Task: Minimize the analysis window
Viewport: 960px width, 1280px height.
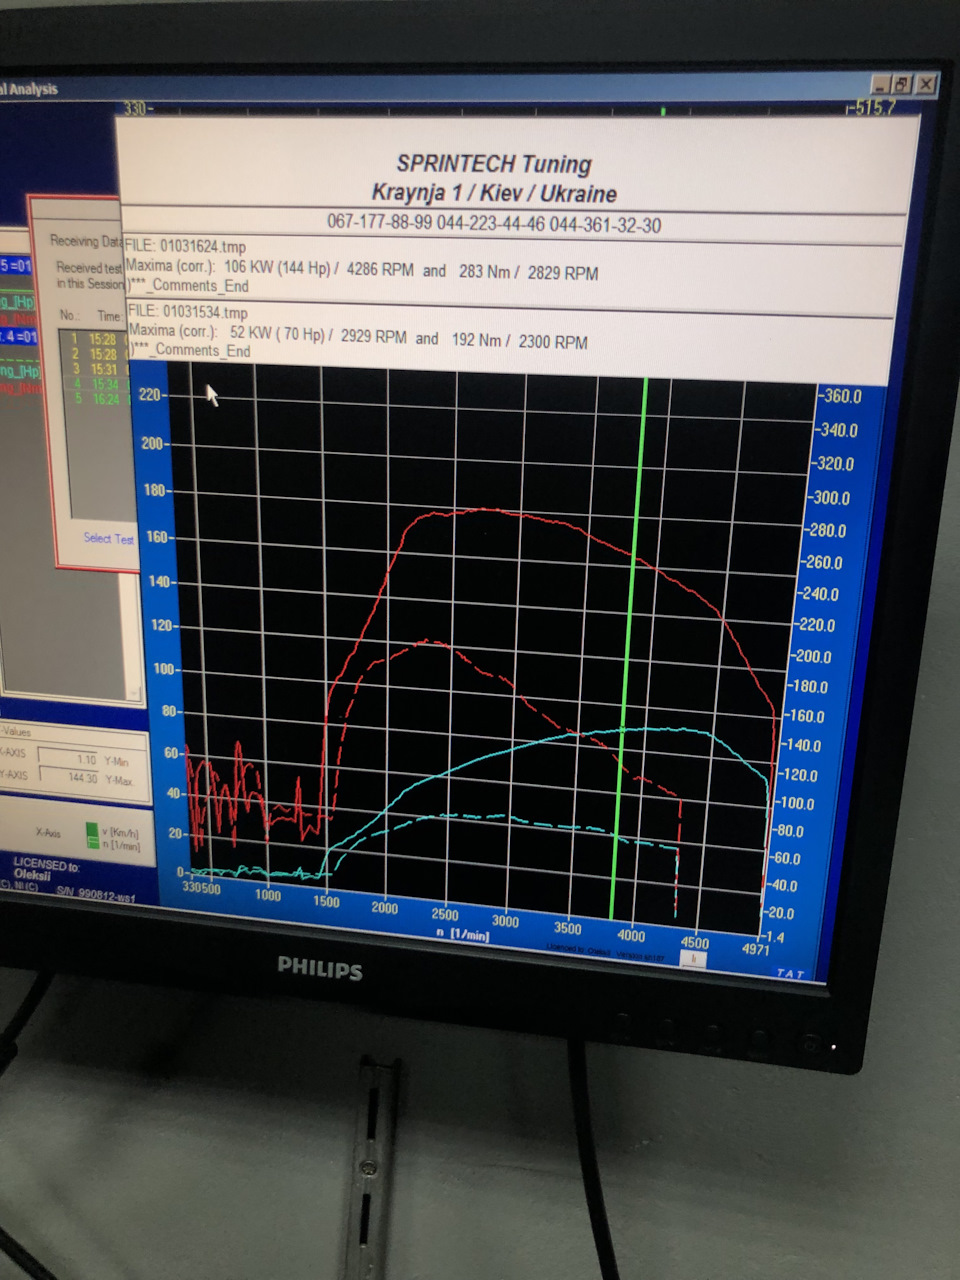Action: (x=880, y=85)
